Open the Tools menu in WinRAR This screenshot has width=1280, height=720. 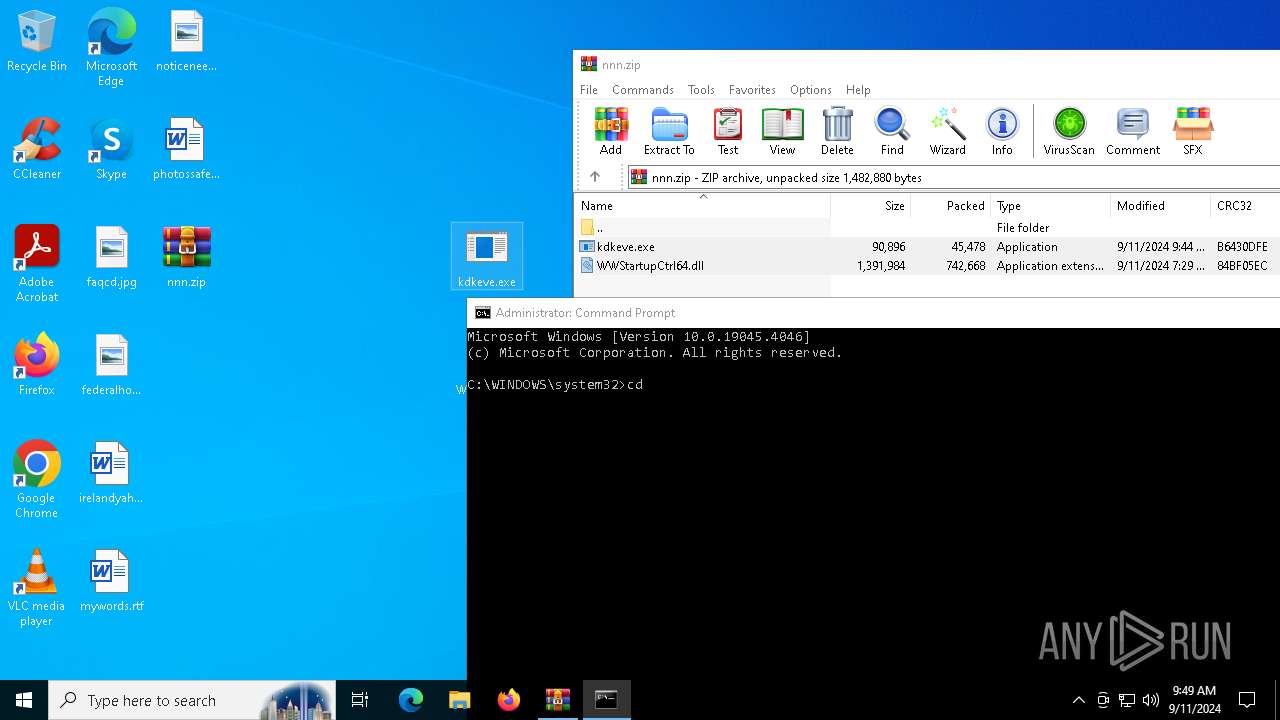point(701,90)
